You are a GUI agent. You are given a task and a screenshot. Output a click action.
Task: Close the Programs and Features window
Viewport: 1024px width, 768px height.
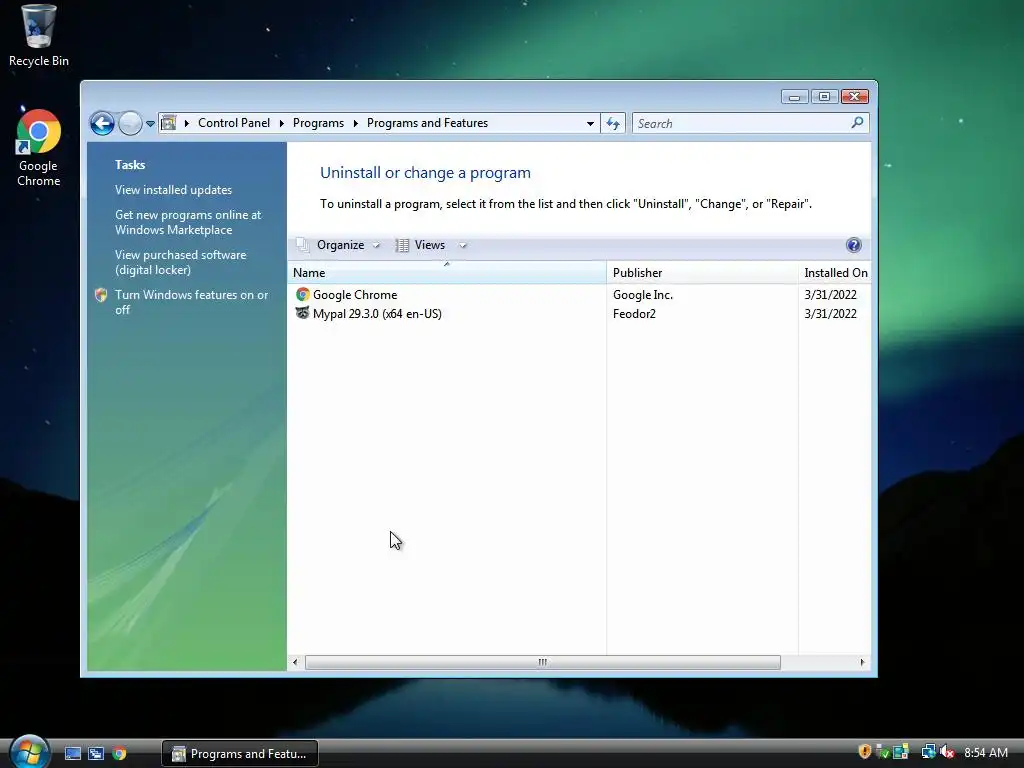click(854, 97)
